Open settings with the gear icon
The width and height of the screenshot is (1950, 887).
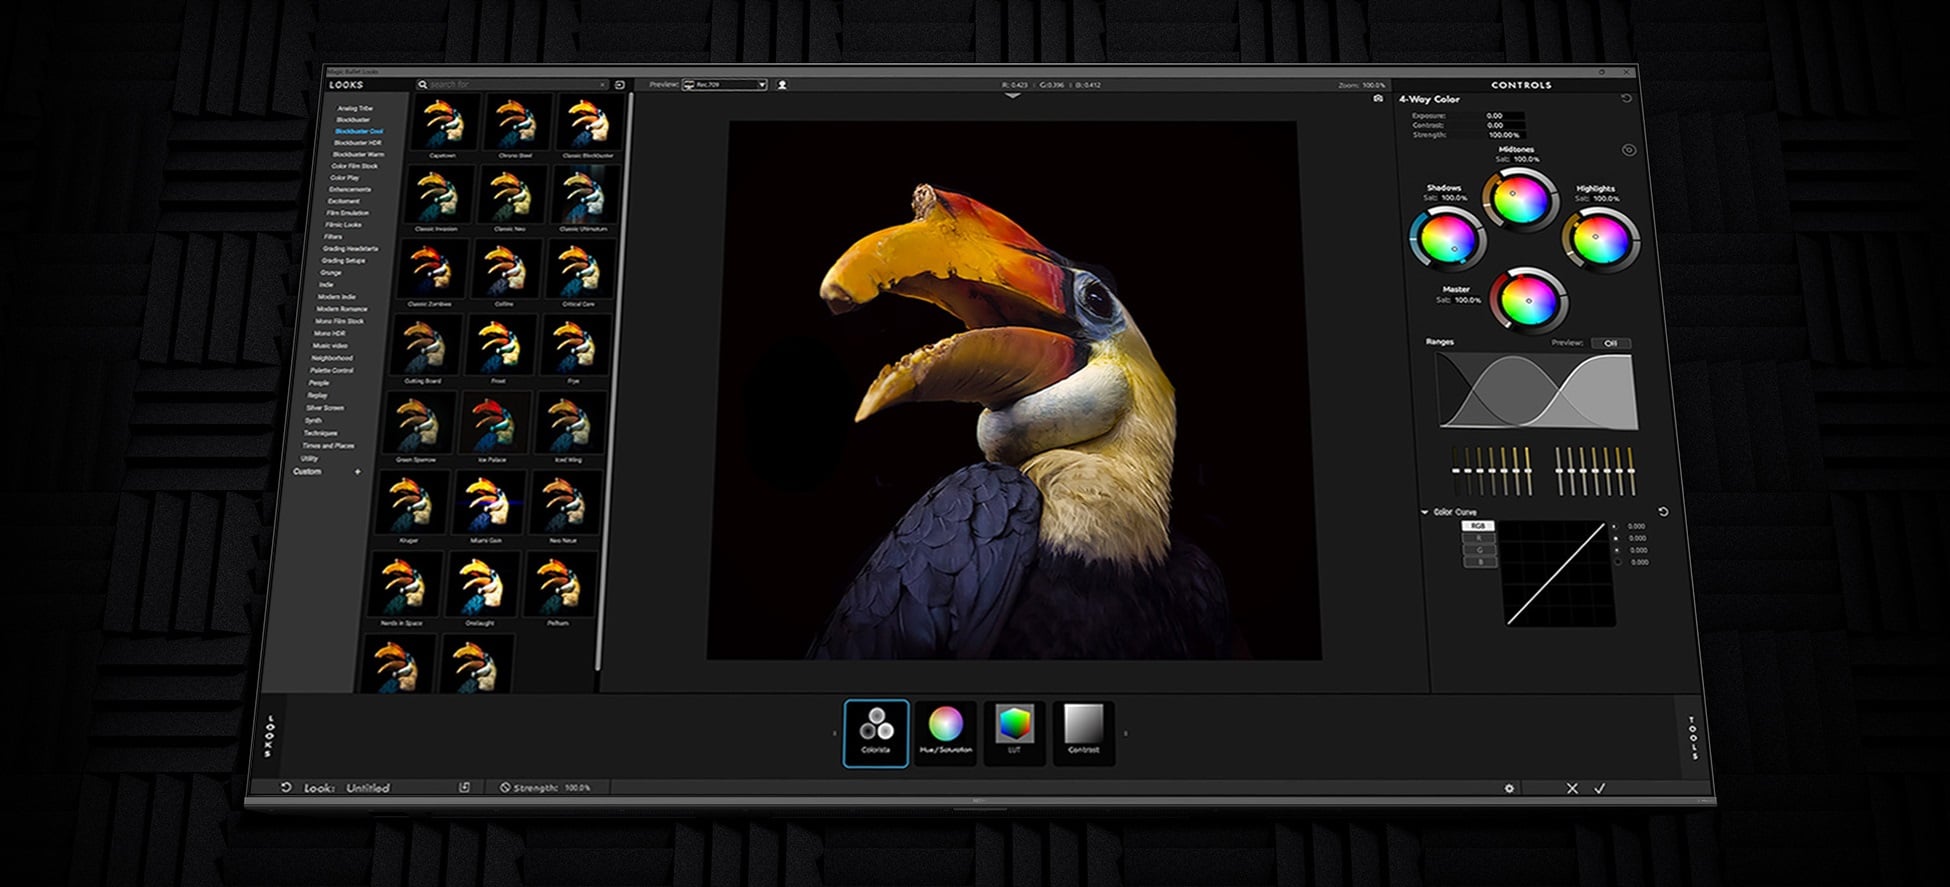(1509, 788)
